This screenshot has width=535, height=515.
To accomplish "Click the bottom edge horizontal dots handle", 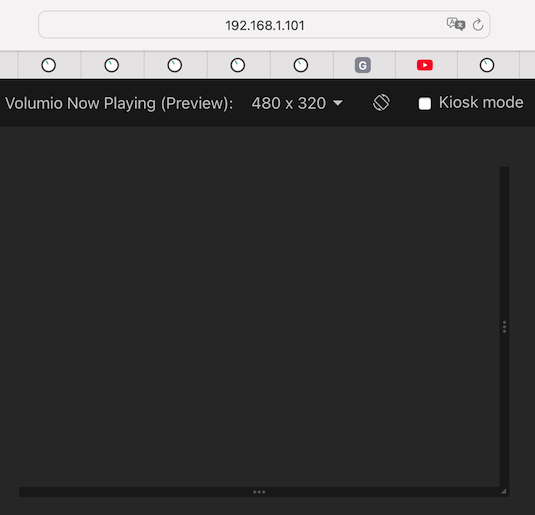I will pyautogui.click(x=259, y=492).
